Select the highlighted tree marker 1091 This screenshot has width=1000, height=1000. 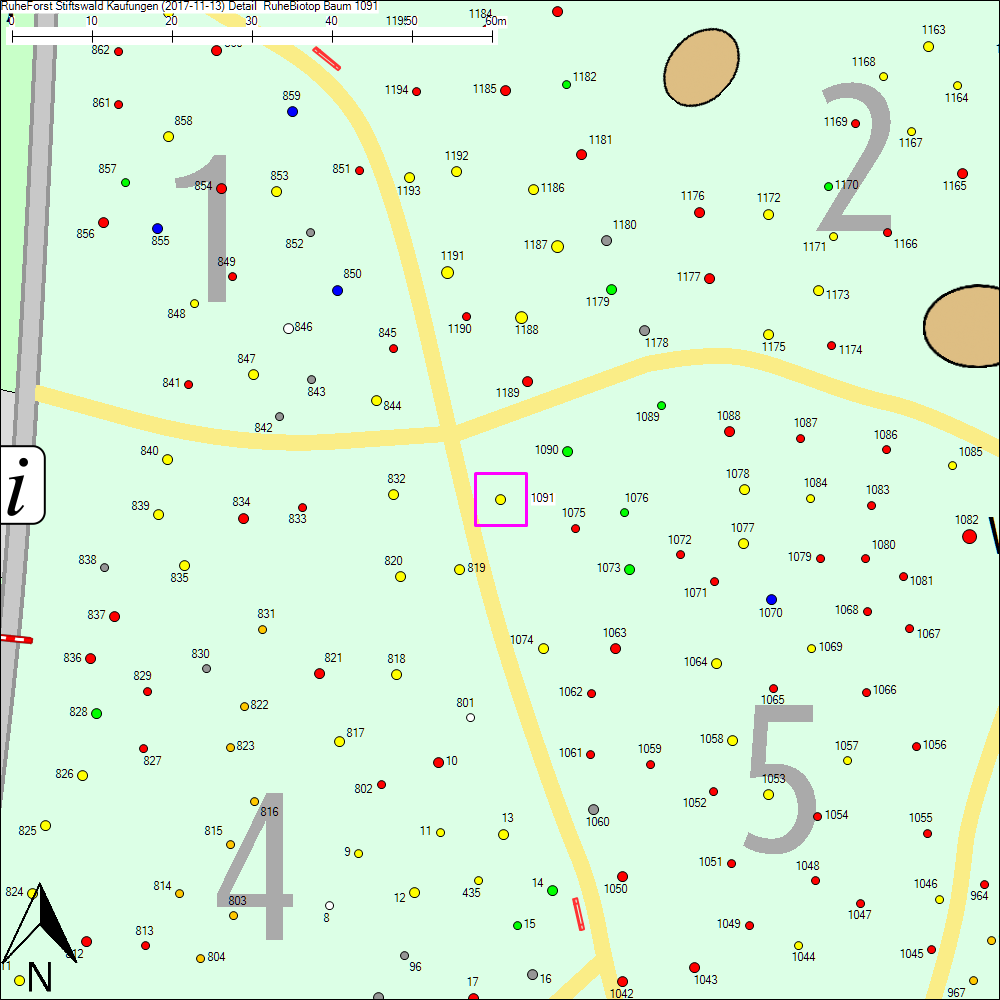501,499
